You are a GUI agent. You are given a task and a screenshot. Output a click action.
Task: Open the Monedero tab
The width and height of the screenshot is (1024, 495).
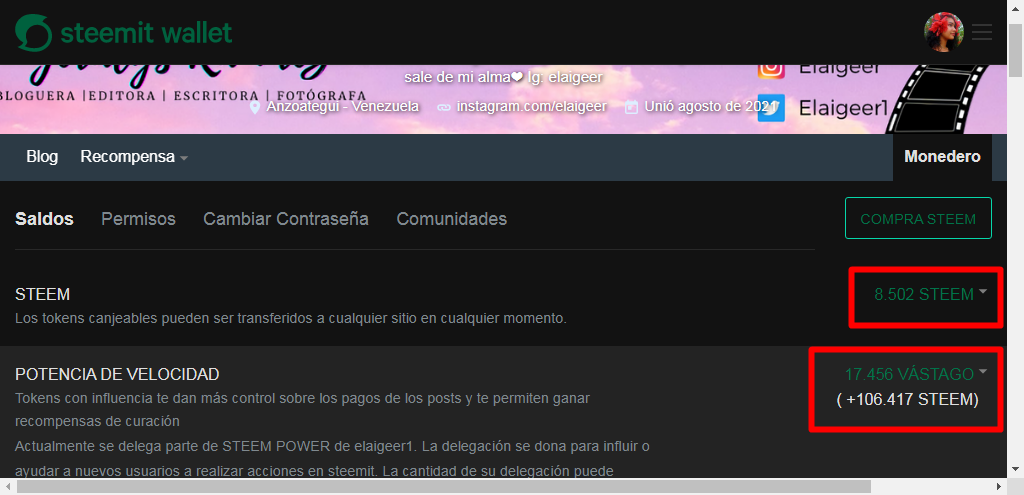click(942, 157)
